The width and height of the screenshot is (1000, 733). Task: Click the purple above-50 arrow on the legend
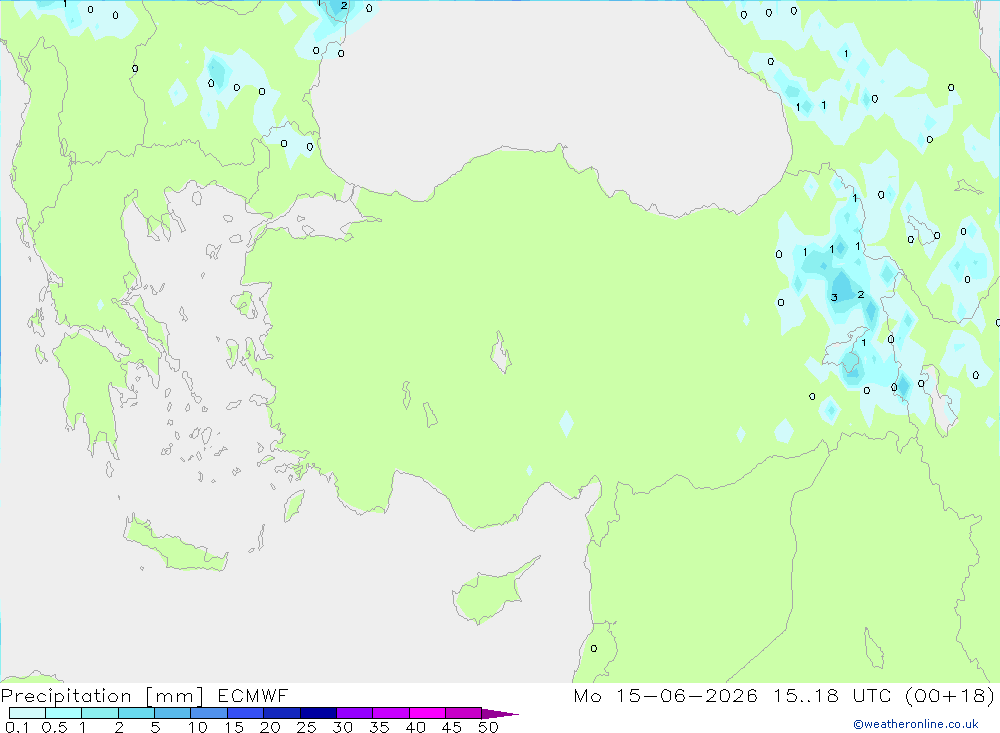tap(499, 714)
